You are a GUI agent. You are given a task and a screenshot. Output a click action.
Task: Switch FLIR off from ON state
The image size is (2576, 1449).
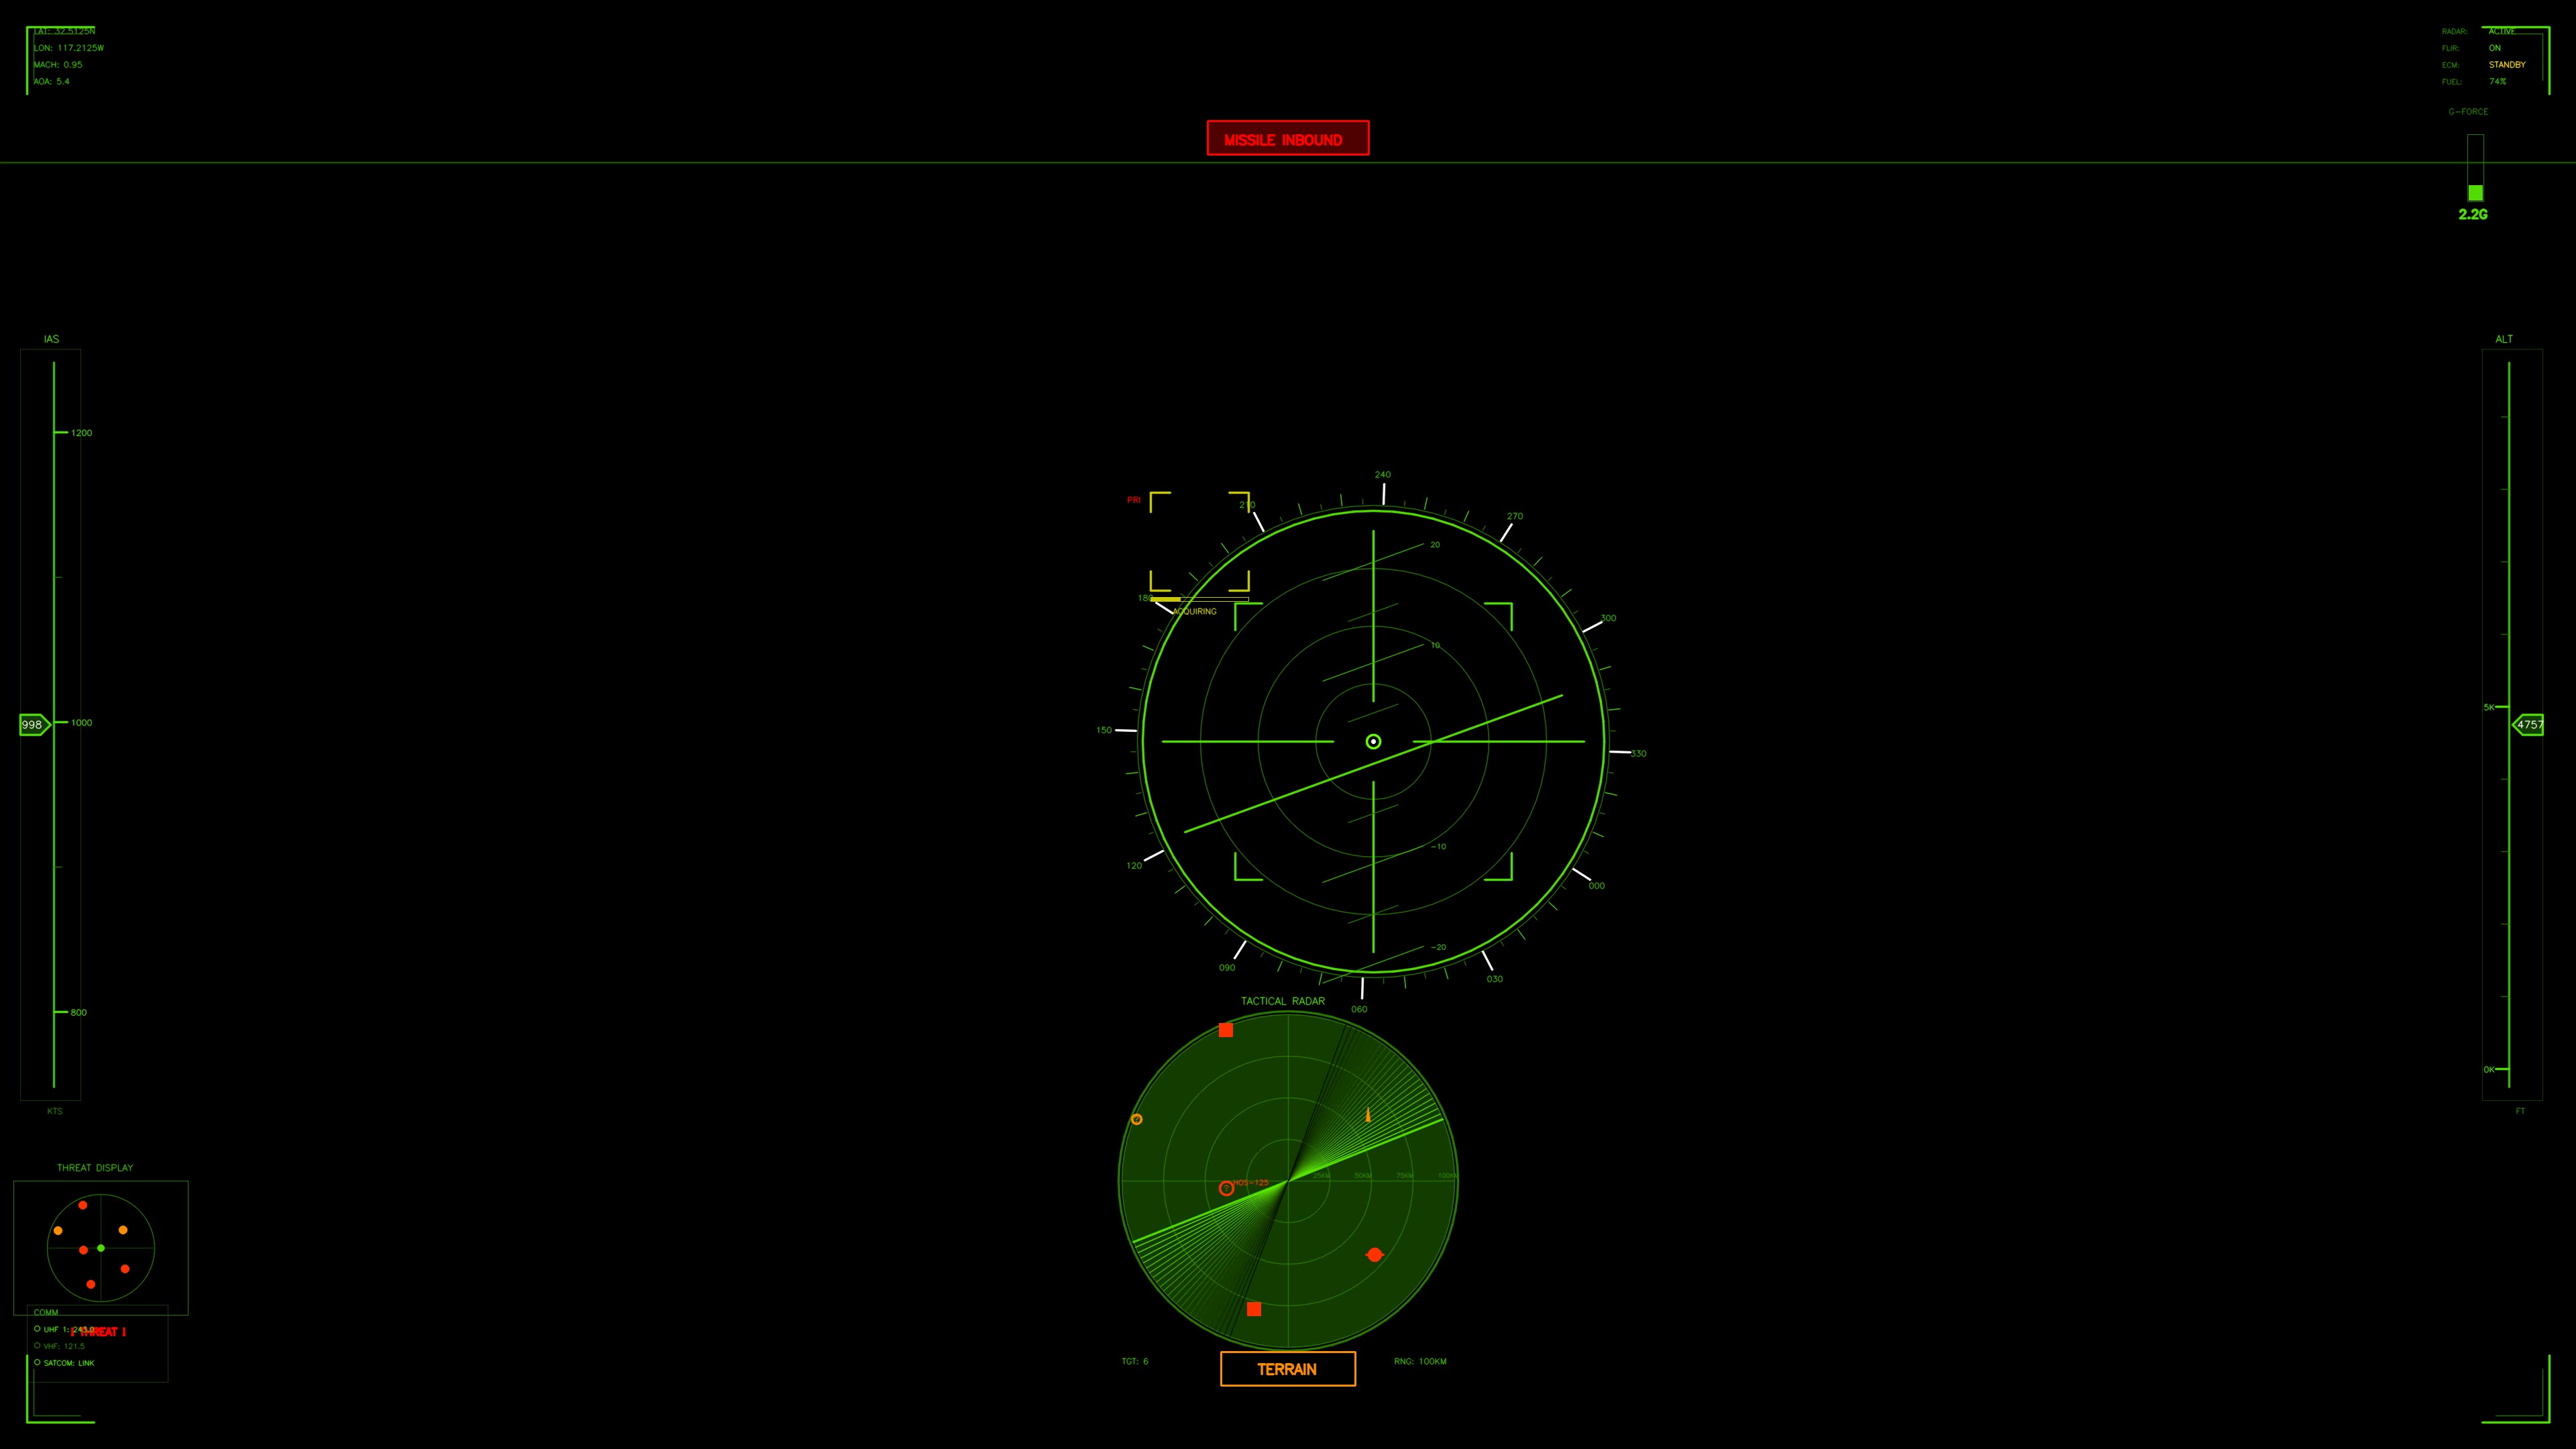click(x=2495, y=47)
